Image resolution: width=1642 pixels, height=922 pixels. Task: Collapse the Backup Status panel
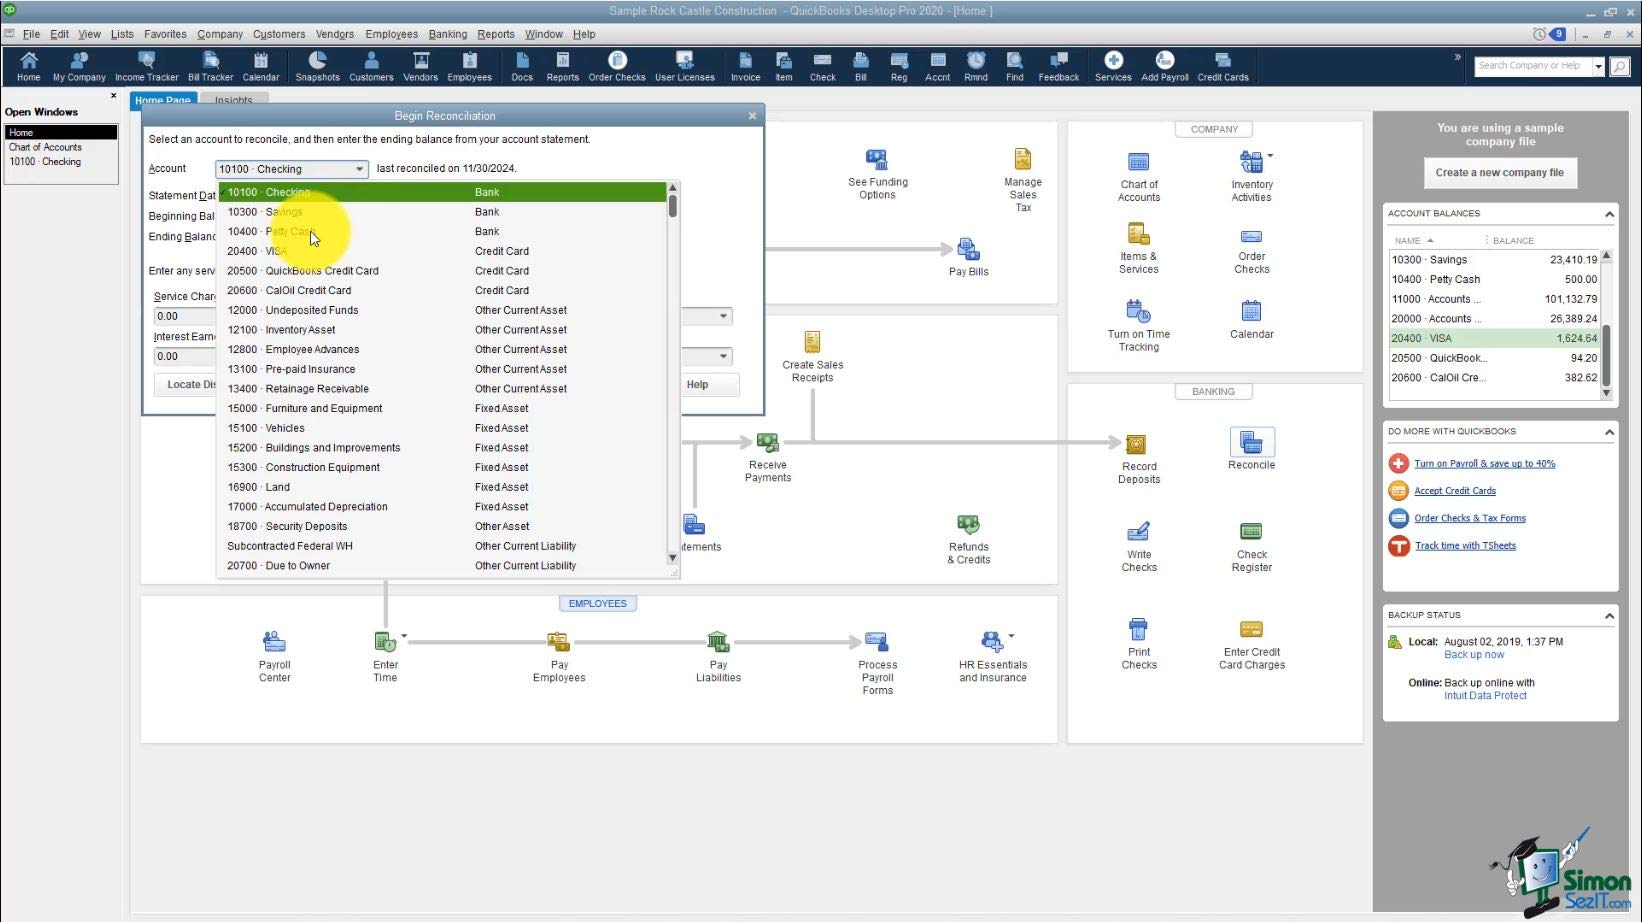pos(1609,616)
